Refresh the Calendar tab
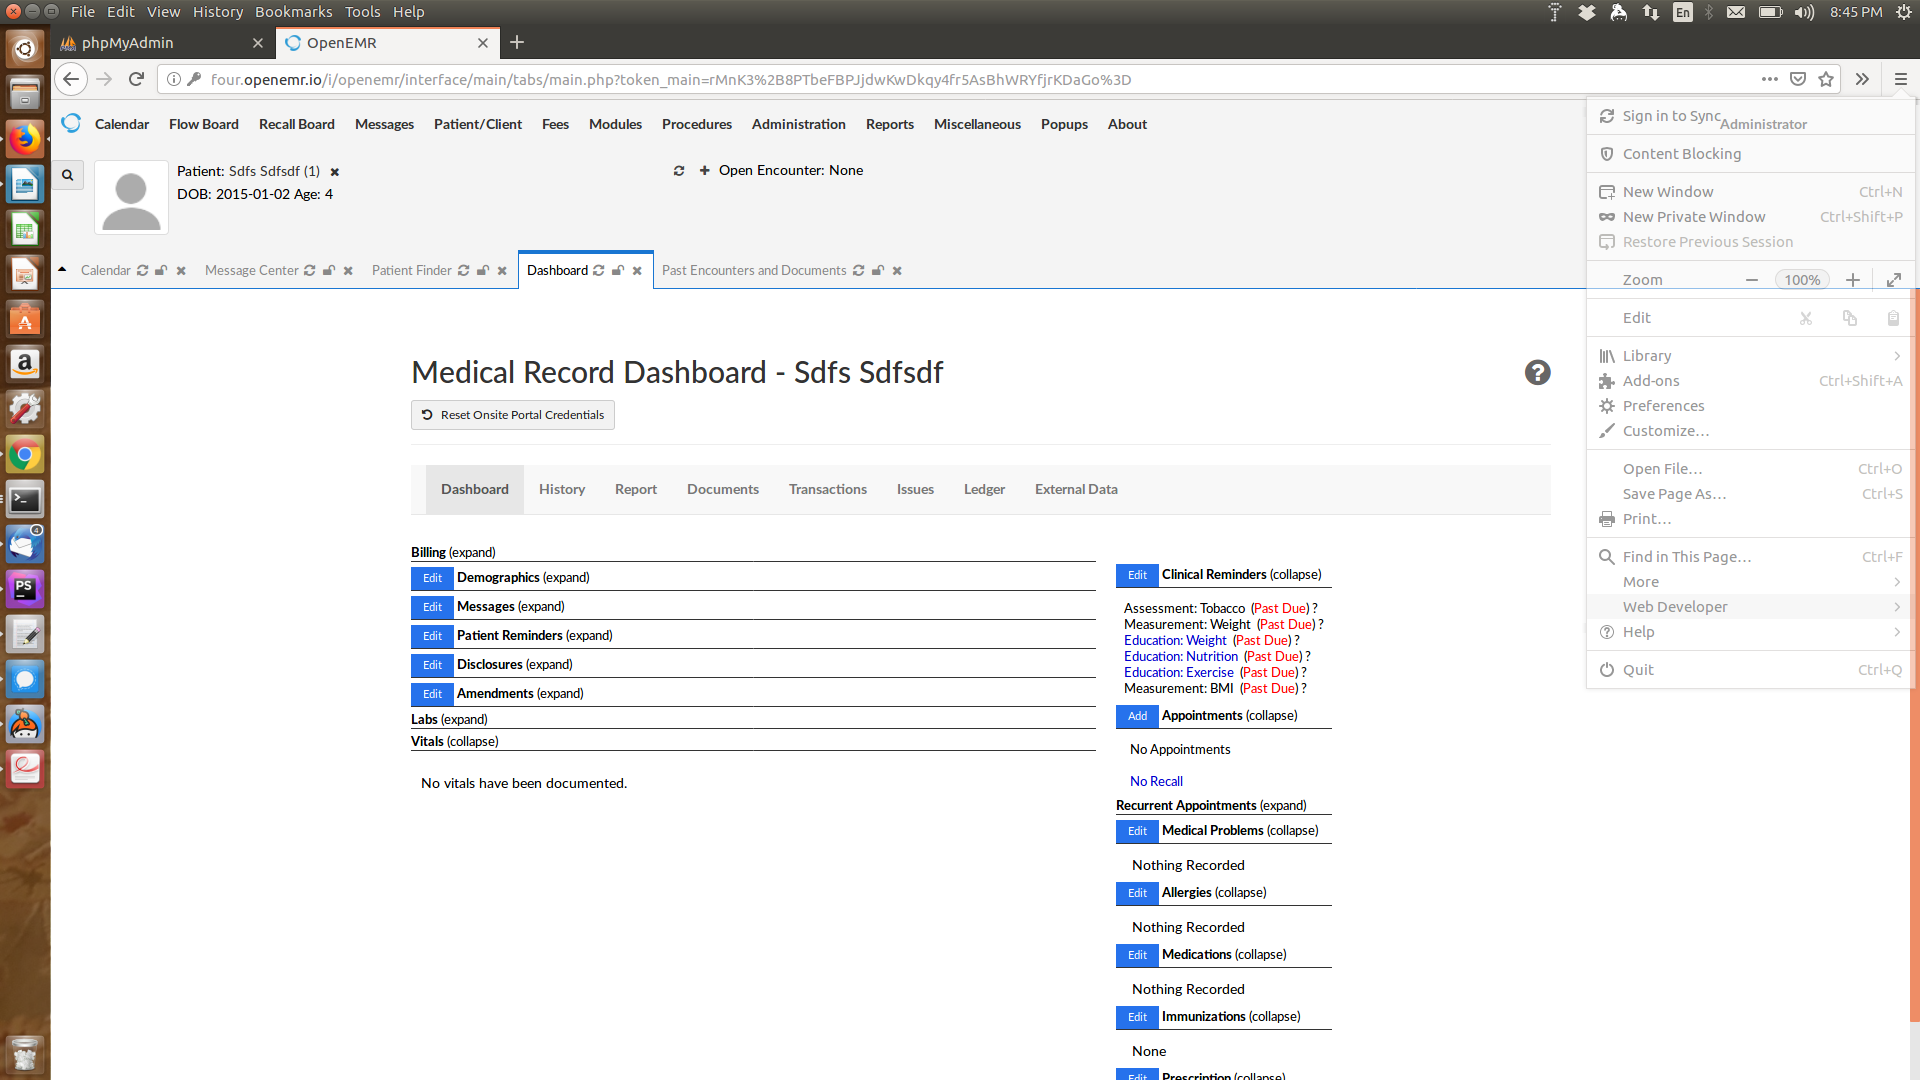 pyautogui.click(x=143, y=271)
